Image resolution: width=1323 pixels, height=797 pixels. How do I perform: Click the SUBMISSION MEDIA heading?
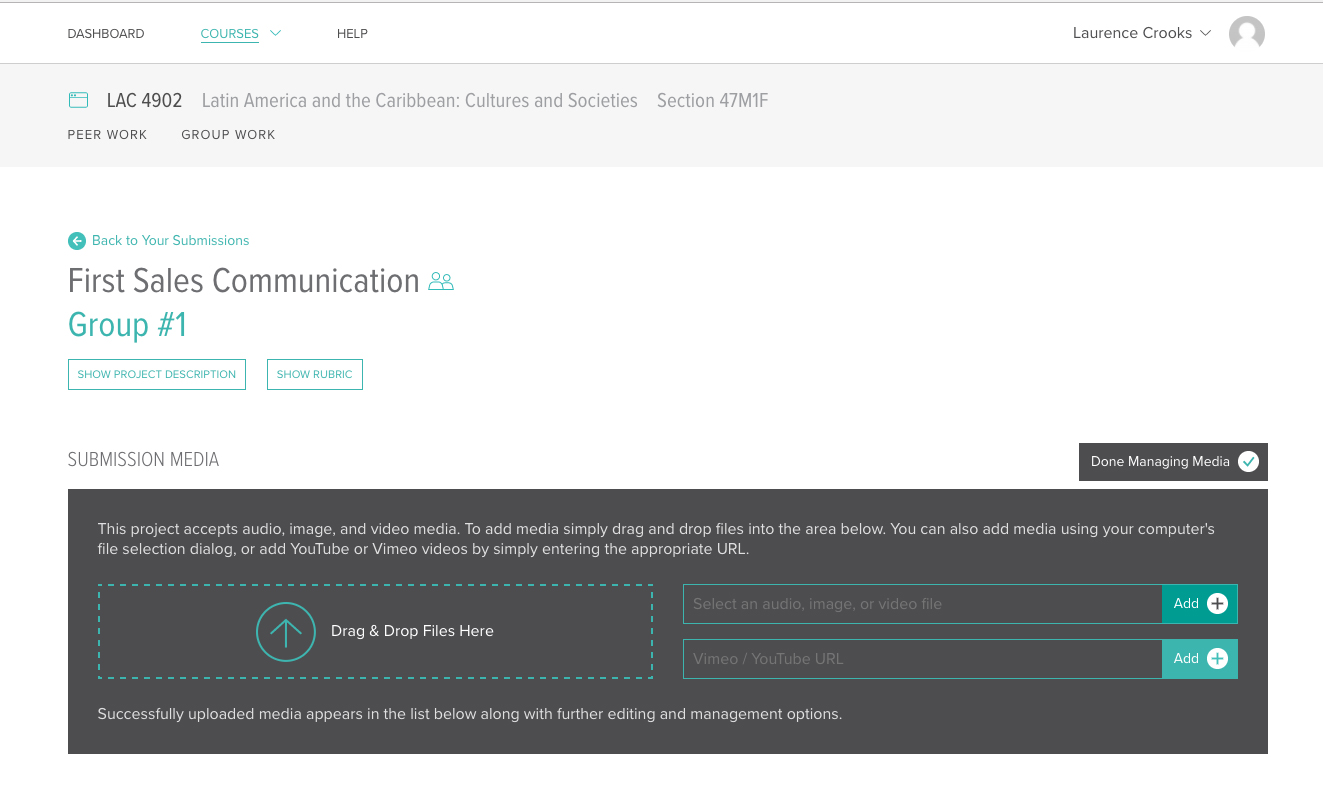coord(143,460)
